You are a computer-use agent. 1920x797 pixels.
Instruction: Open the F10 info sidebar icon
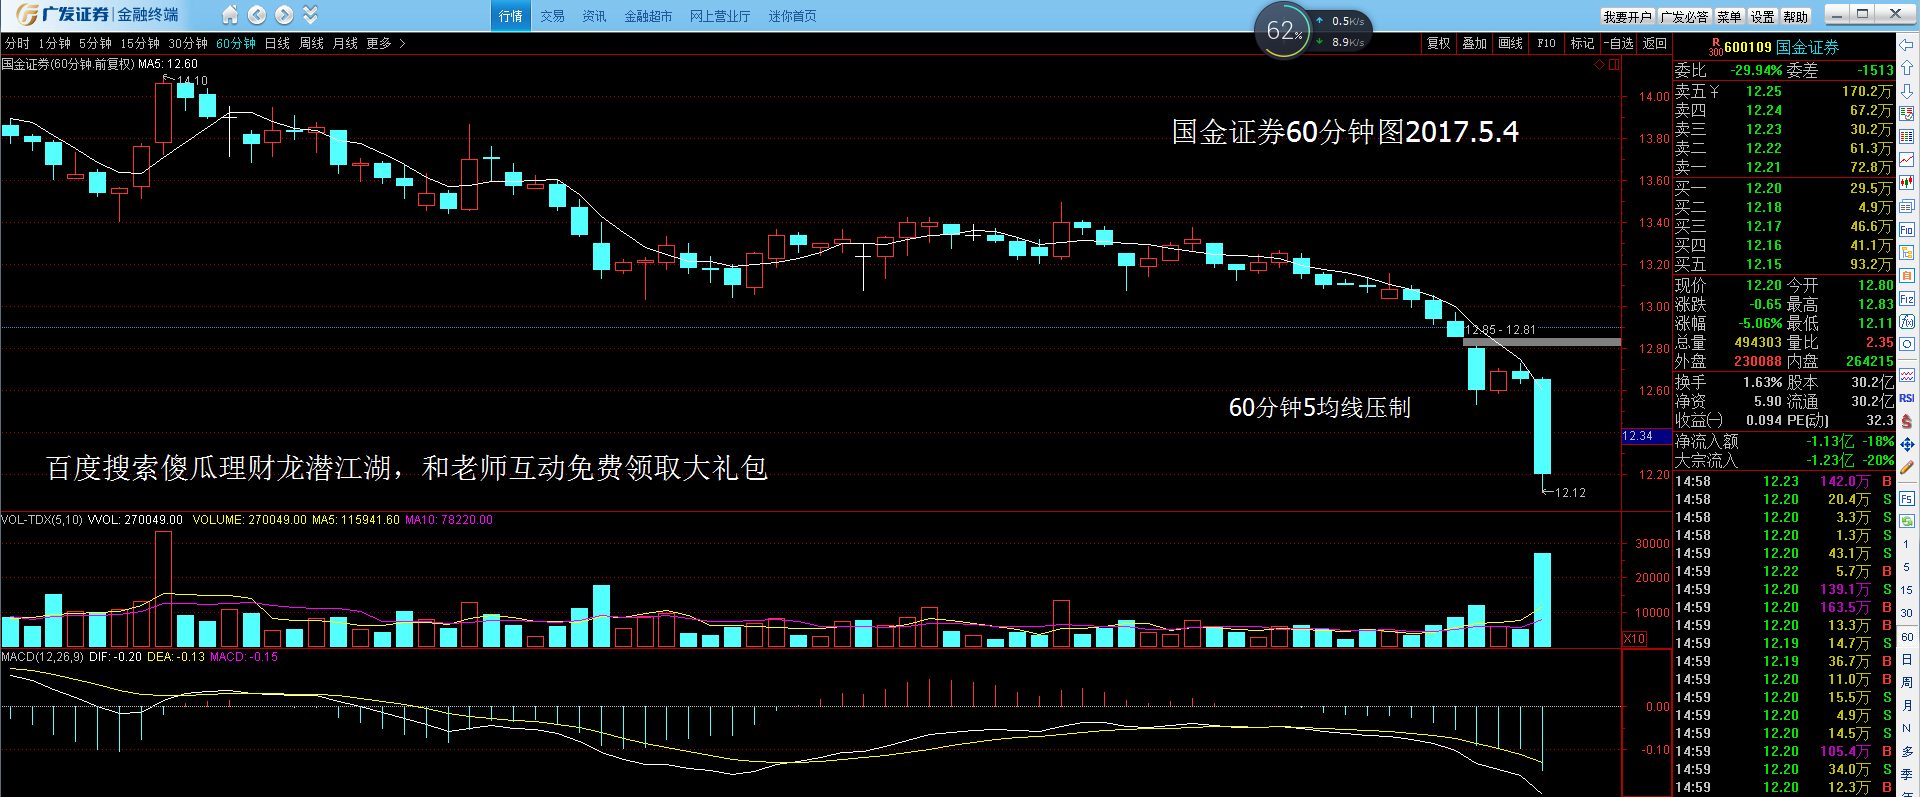coord(1907,228)
